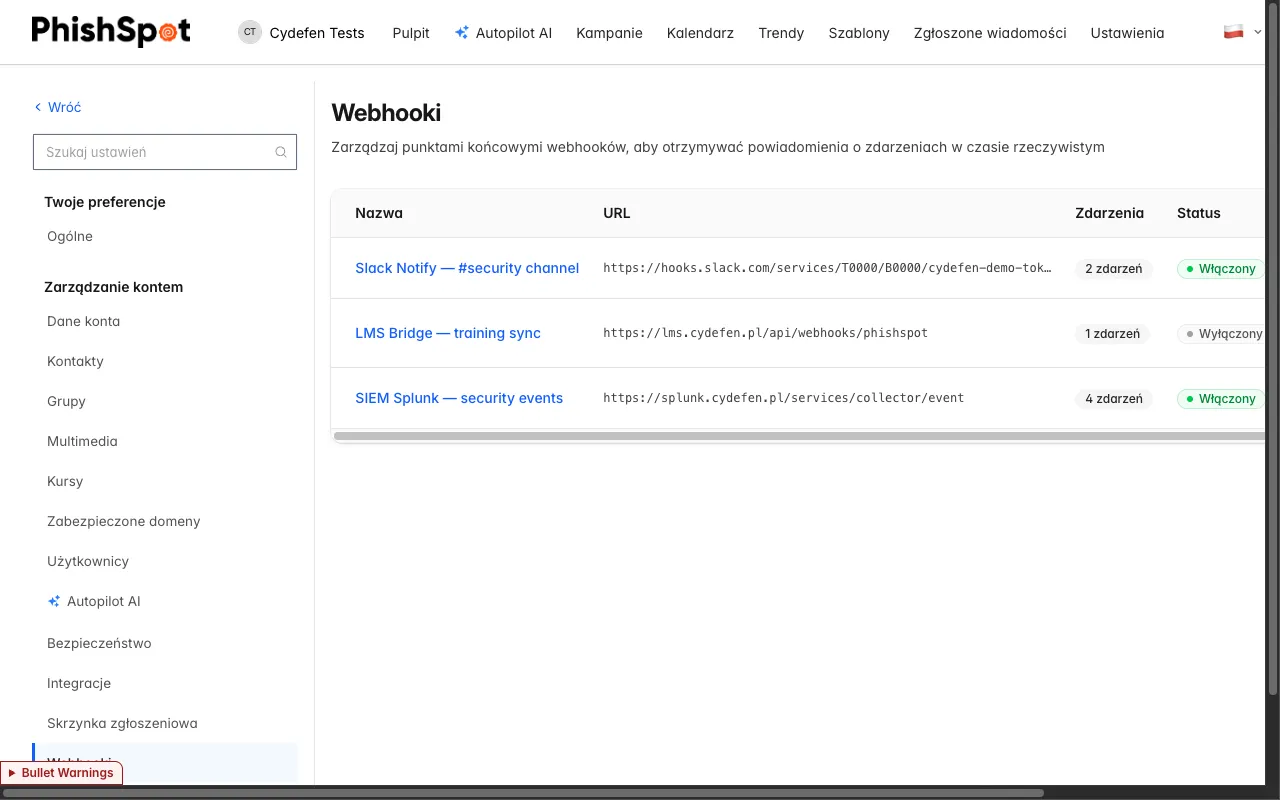The width and height of the screenshot is (1280, 800).
Task: Click the bottom page horizontal scrollbar
Action: click(x=523, y=793)
